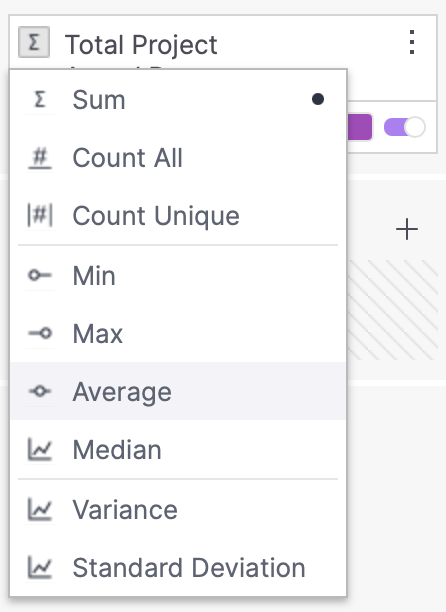Click the selected dot next to Sum
The width and height of the screenshot is (446, 612).
pyautogui.click(x=318, y=99)
